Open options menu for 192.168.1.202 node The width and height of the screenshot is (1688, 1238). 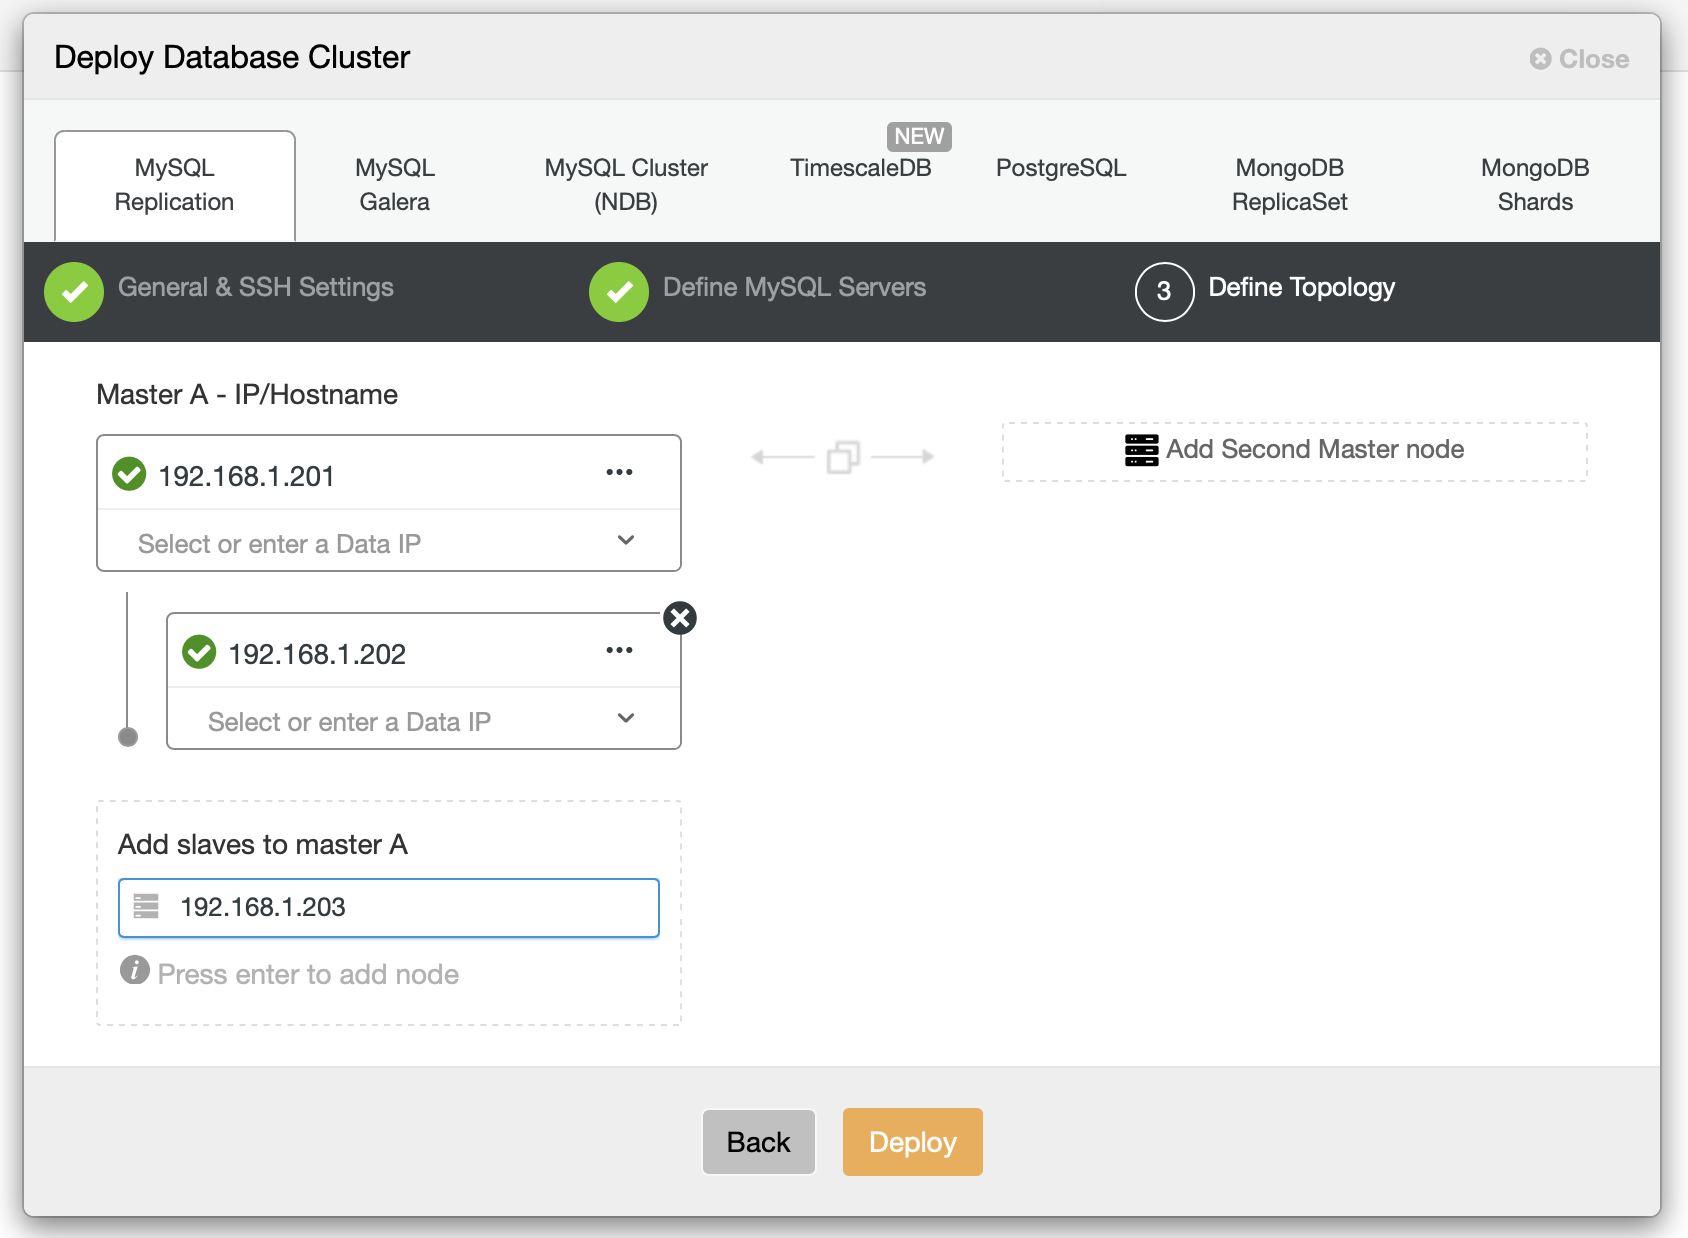click(x=619, y=650)
